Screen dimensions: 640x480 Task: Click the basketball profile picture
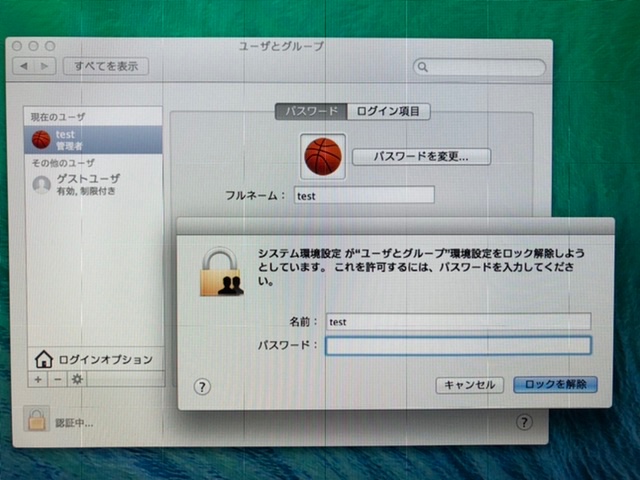(x=323, y=156)
